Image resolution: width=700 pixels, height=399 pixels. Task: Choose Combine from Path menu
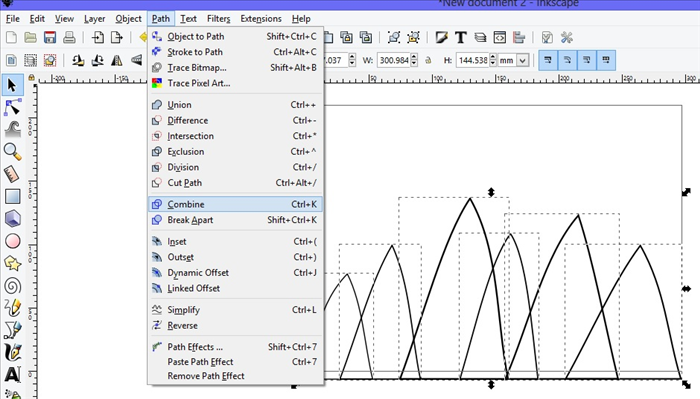click(x=235, y=204)
